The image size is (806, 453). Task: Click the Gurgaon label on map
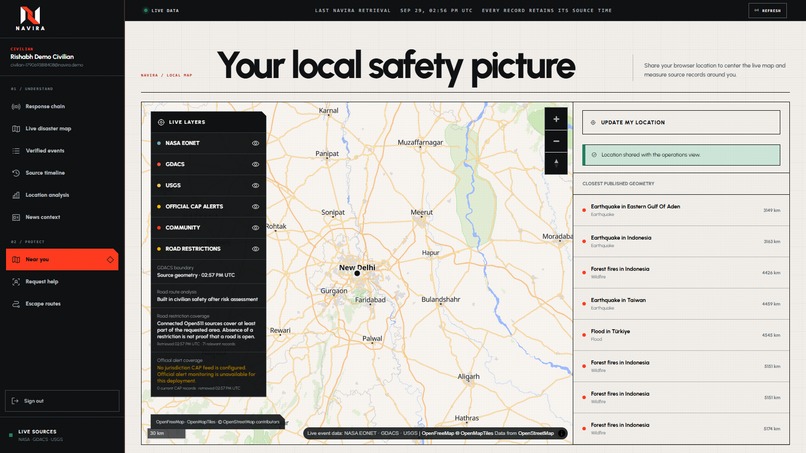pos(334,291)
